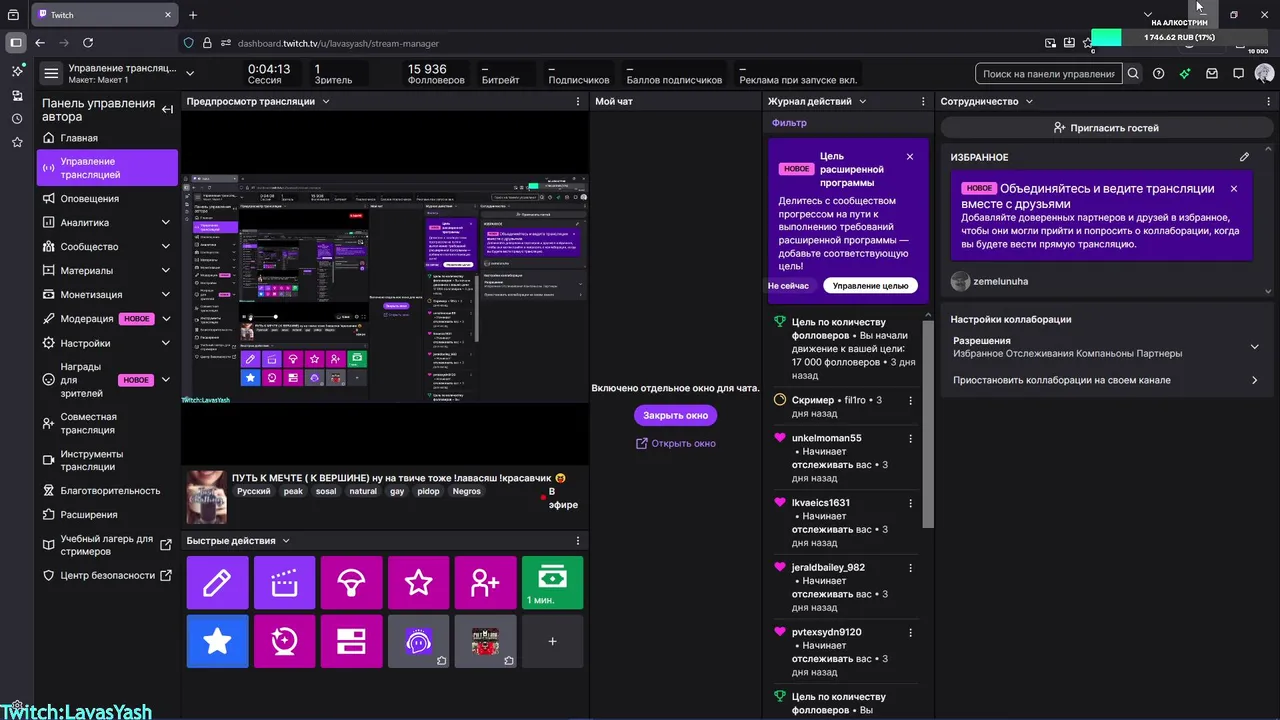Open Оповещения in sidebar
Image resolution: width=1280 pixels, height=720 pixels.
(x=107, y=199)
